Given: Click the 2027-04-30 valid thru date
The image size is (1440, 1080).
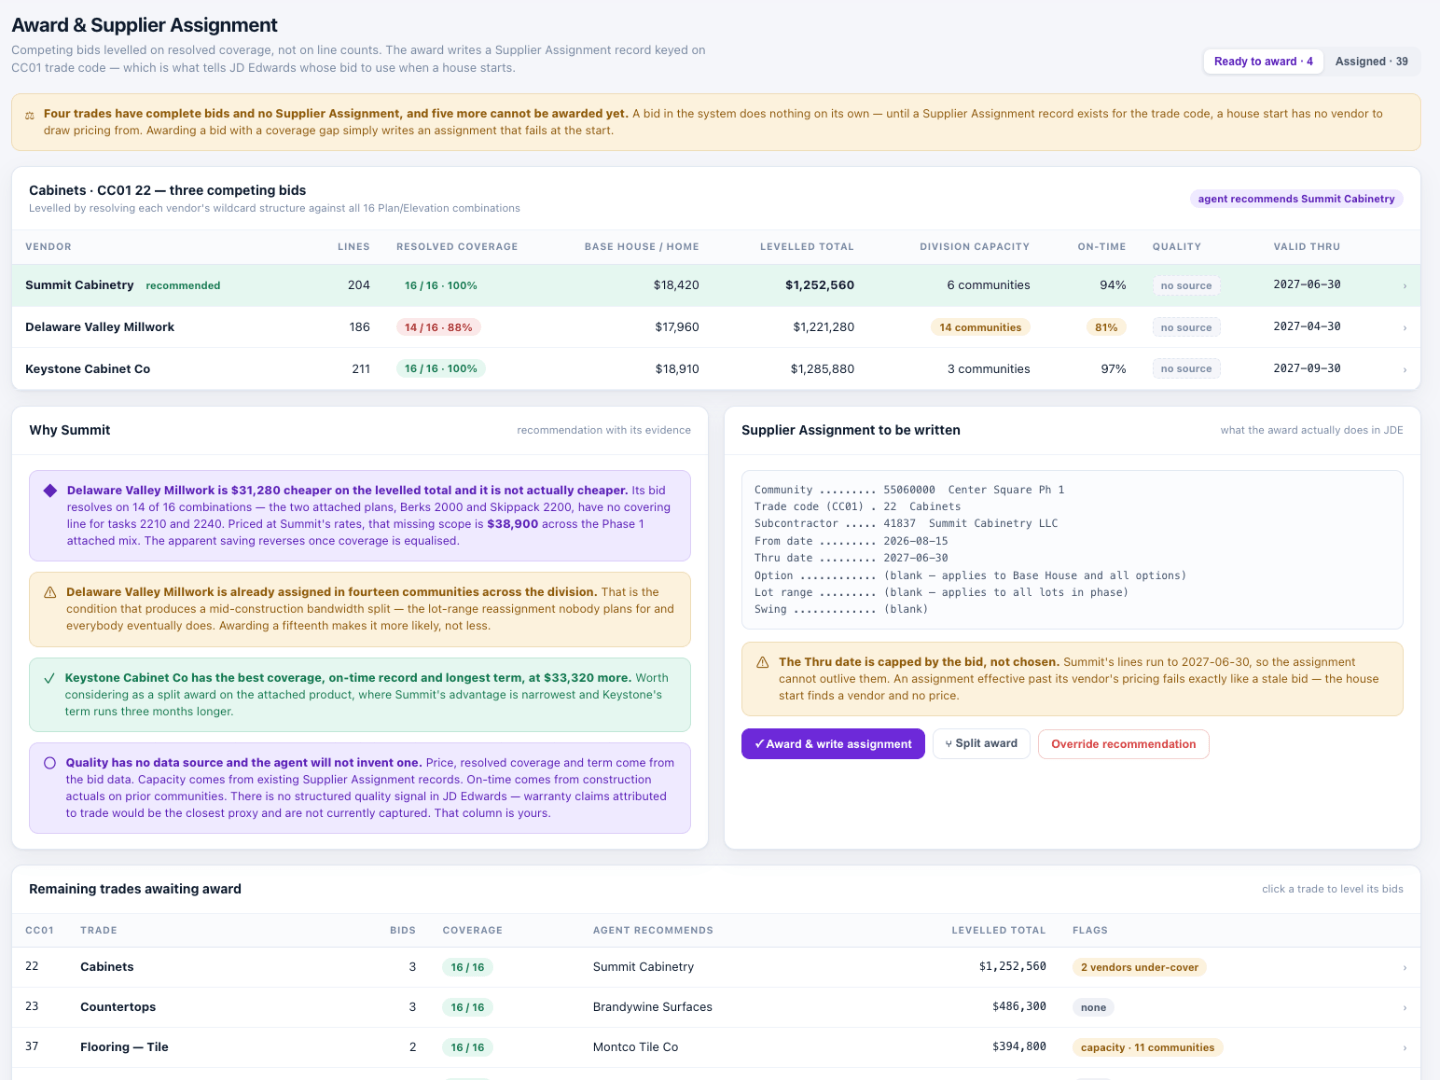Looking at the screenshot, I should point(1307,327).
